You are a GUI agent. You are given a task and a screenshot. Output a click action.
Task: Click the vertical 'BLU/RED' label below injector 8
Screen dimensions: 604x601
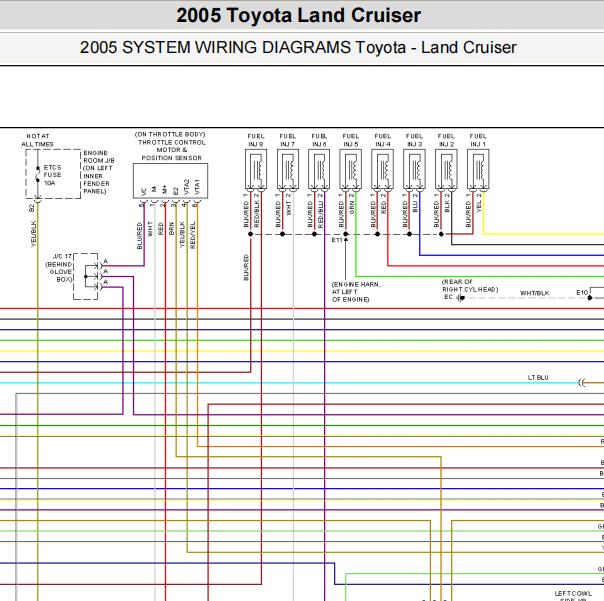pos(246,267)
